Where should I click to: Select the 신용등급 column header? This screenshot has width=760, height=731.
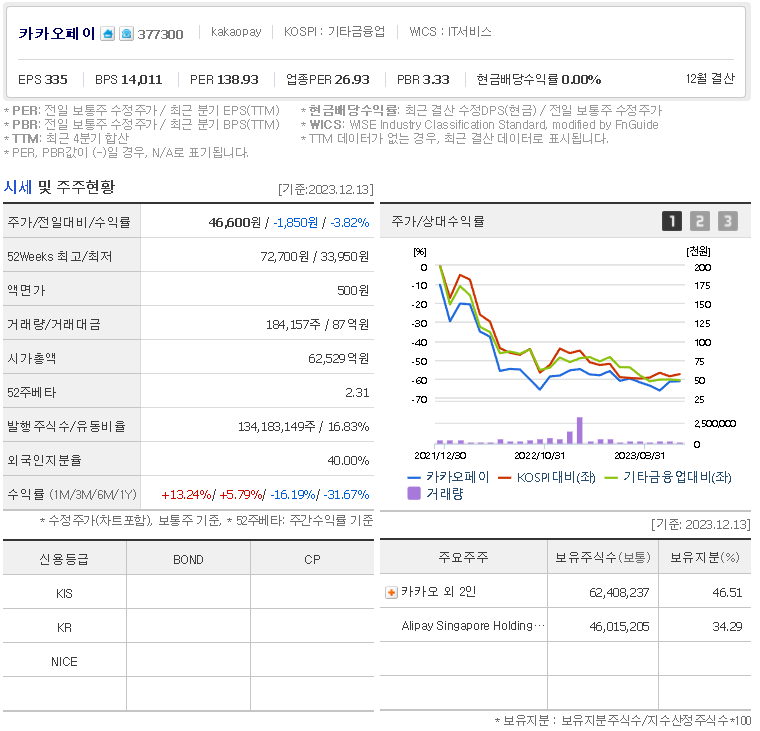tap(64, 559)
